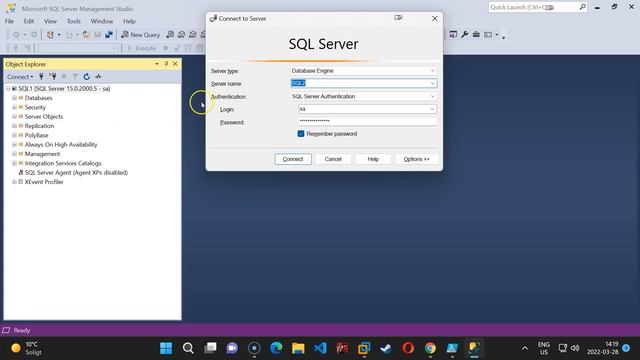
Task: Uncheck the Remember password checkbox
Action: click(301, 133)
